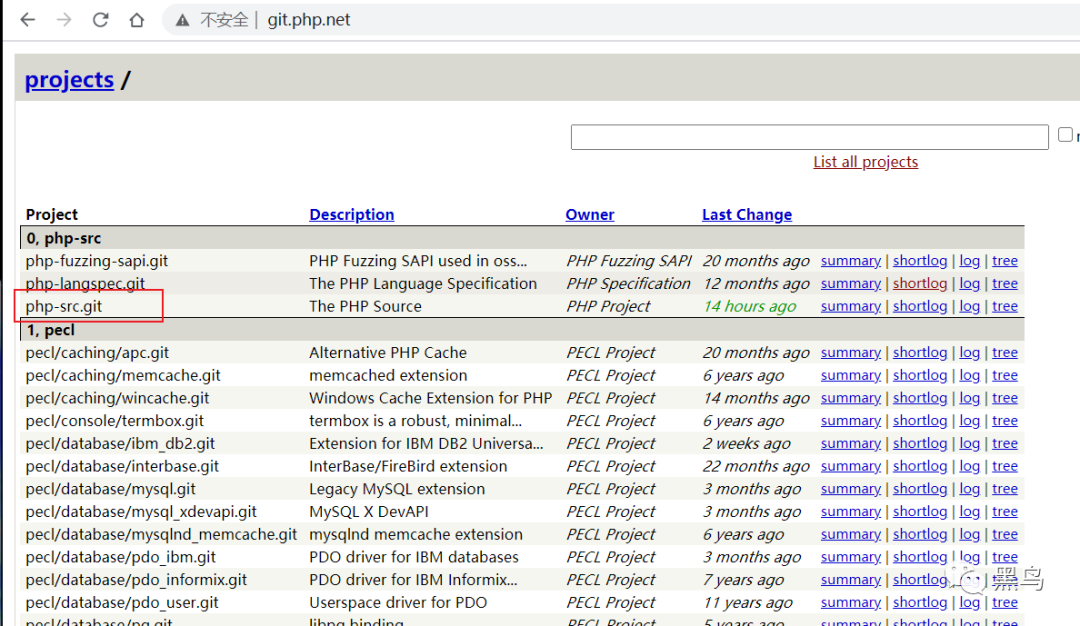The width and height of the screenshot is (1080, 626).
Task: Open the pecl/caching/memcache.git project
Action: click(x=123, y=375)
